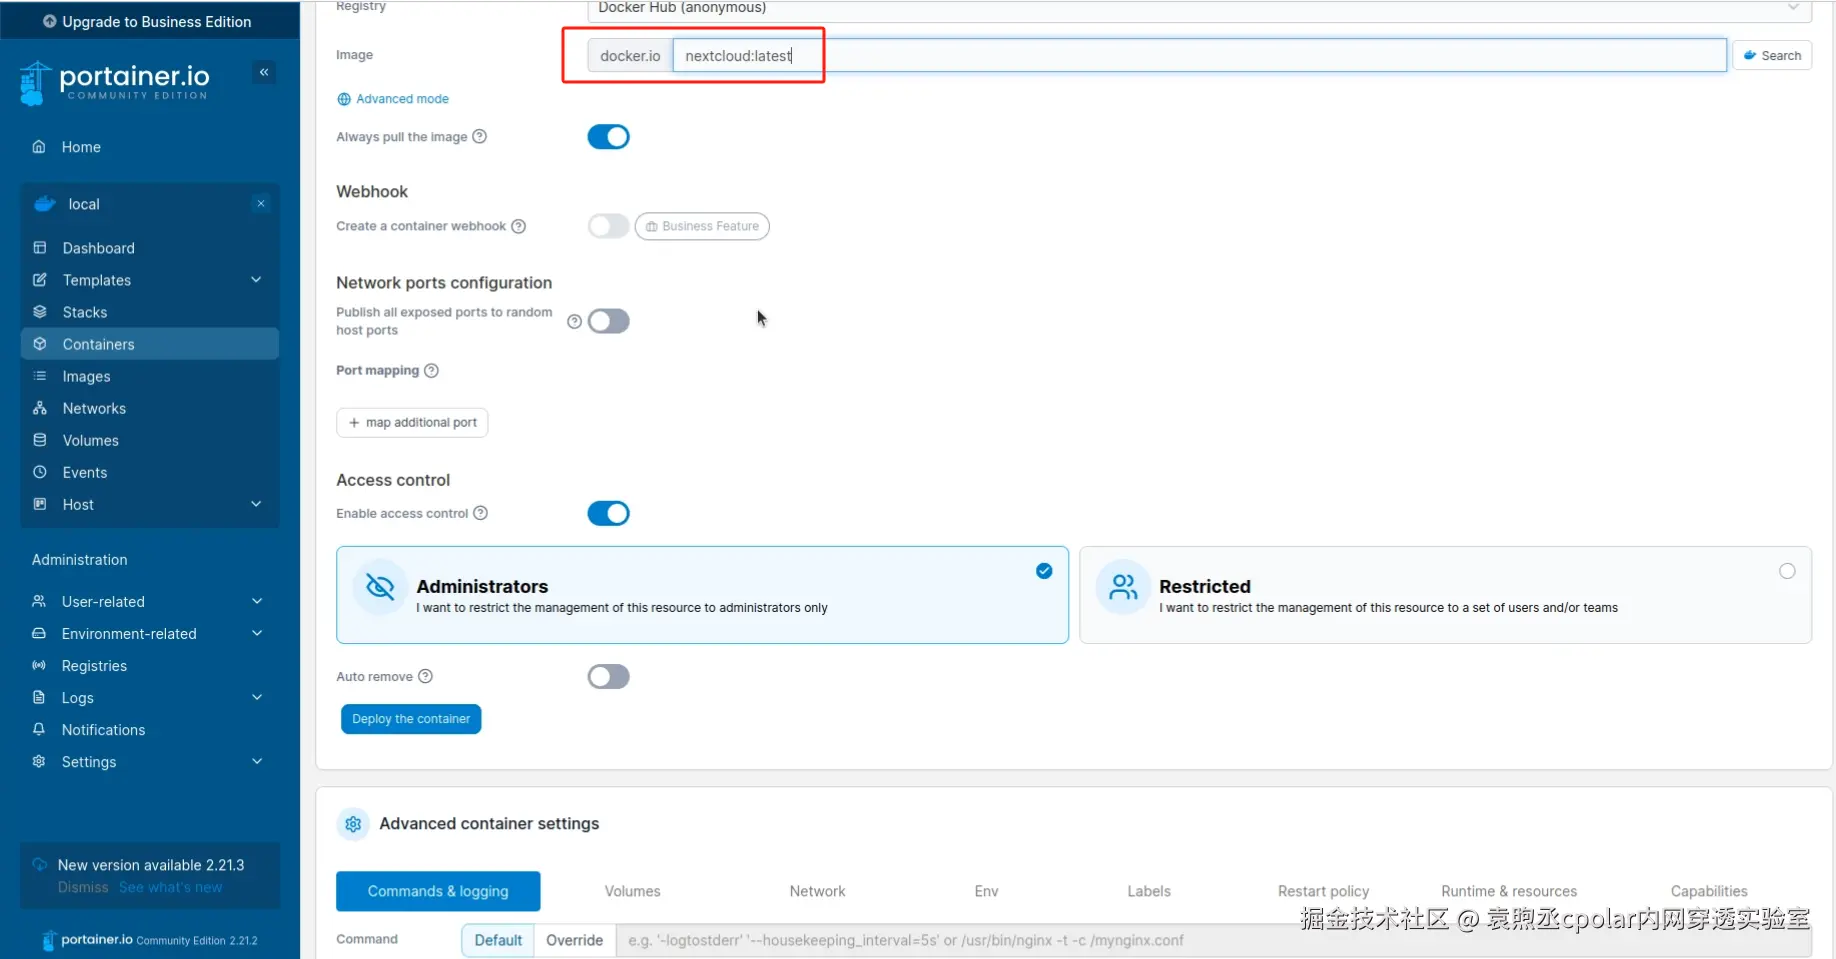Click Deploy the container button
This screenshot has width=1836, height=959.
(x=411, y=719)
